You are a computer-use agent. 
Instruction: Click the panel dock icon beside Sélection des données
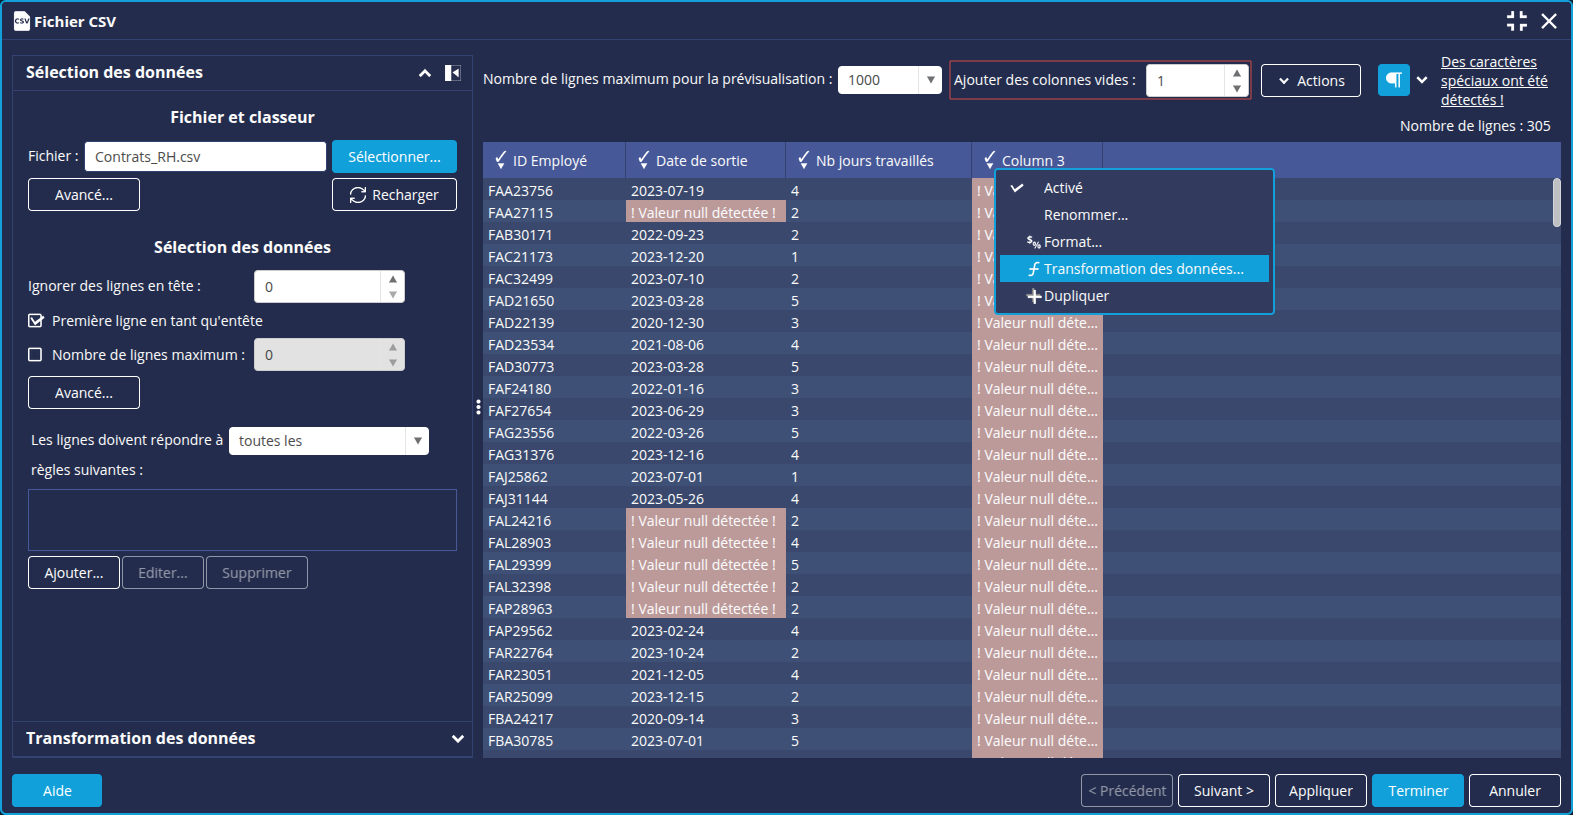[452, 73]
